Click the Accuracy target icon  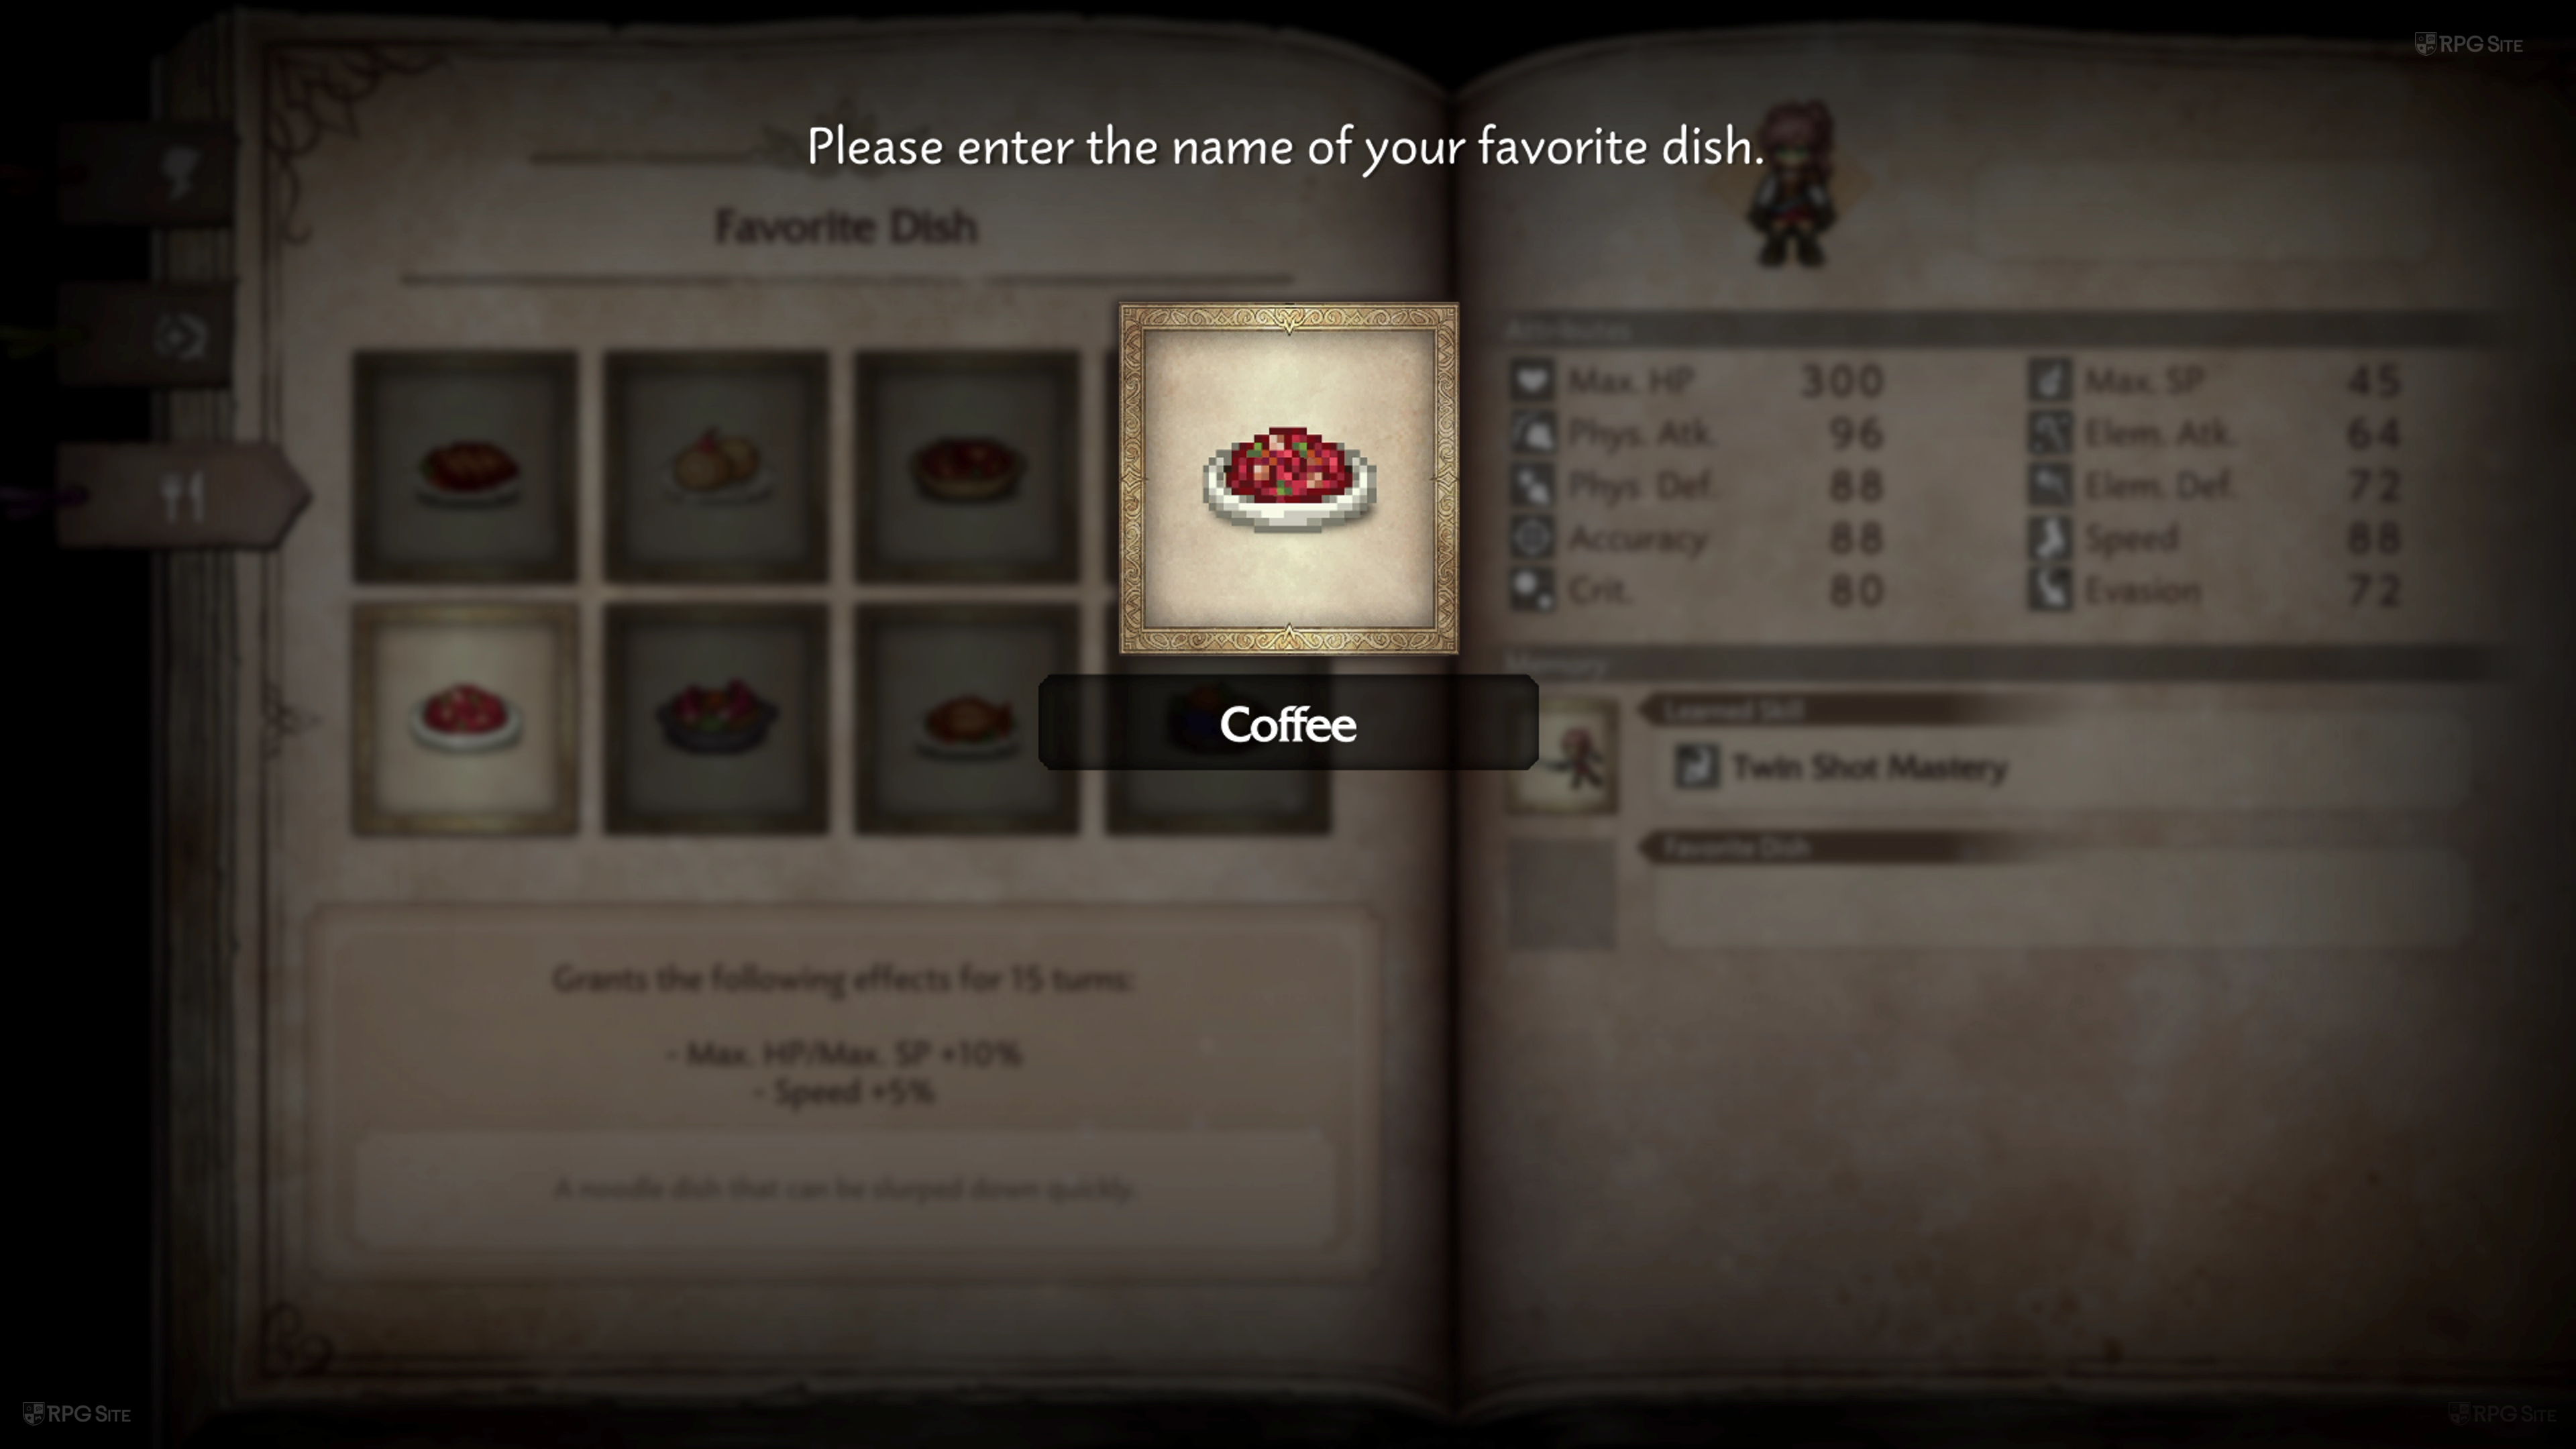(x=1532, y=538)
